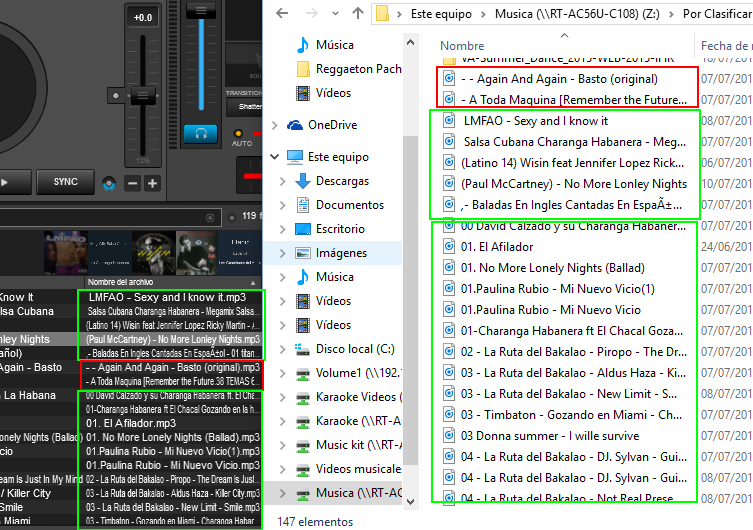This screenshot has width=753, height=530.
Task: Open Escritorio in navigation pane
Action: [340, 229]
